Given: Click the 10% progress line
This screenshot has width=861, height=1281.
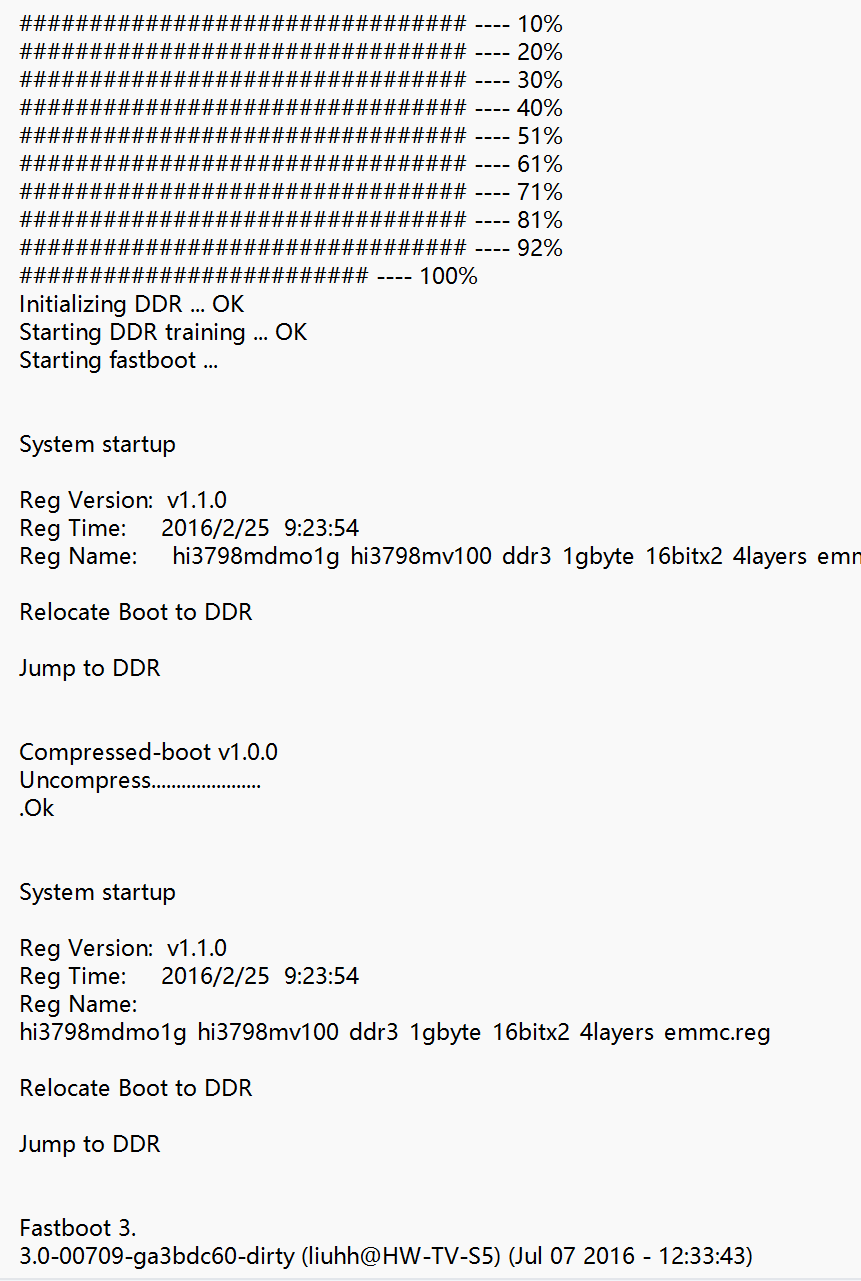Looking at the screenshot, I should [290, 24].
